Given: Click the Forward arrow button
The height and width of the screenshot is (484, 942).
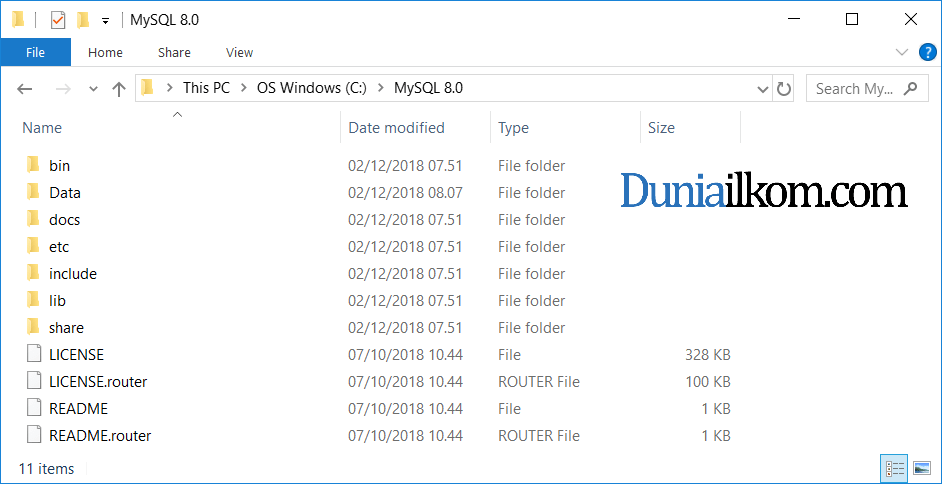Looking at the screenshot, I should click(x=62, y=89).
